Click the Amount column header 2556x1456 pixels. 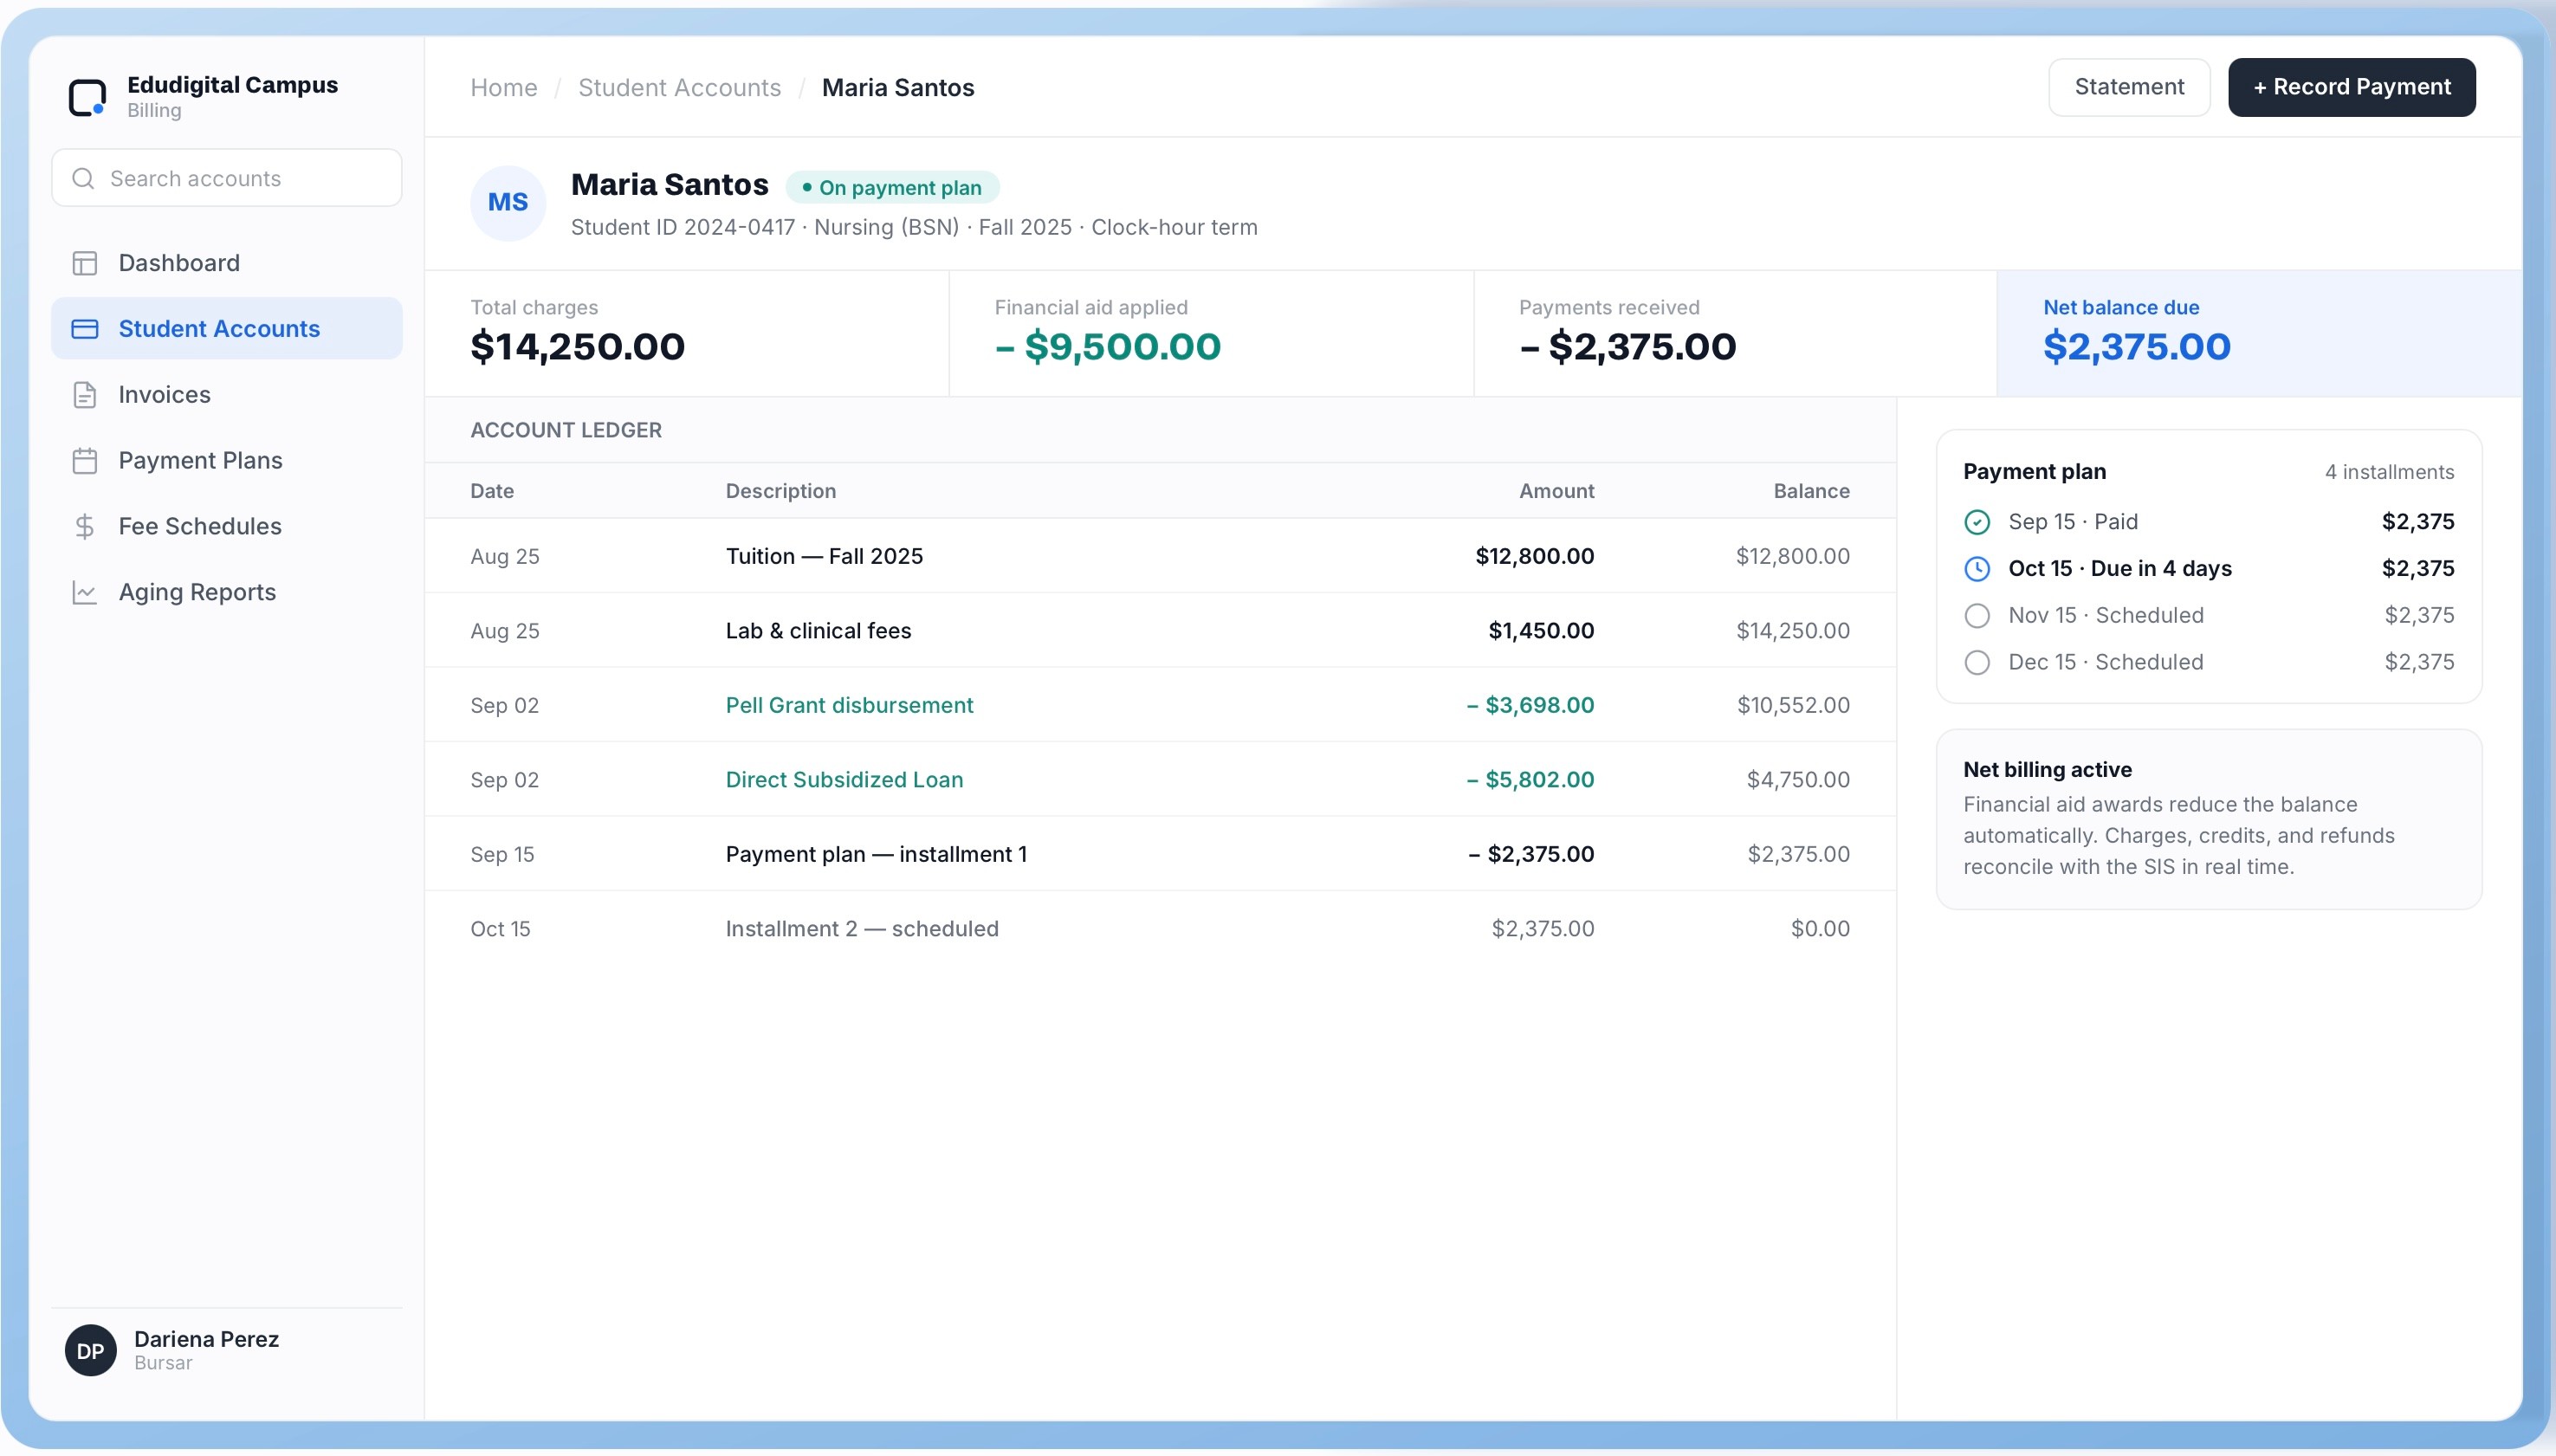pyautogui.click(x=1557, y=491)
